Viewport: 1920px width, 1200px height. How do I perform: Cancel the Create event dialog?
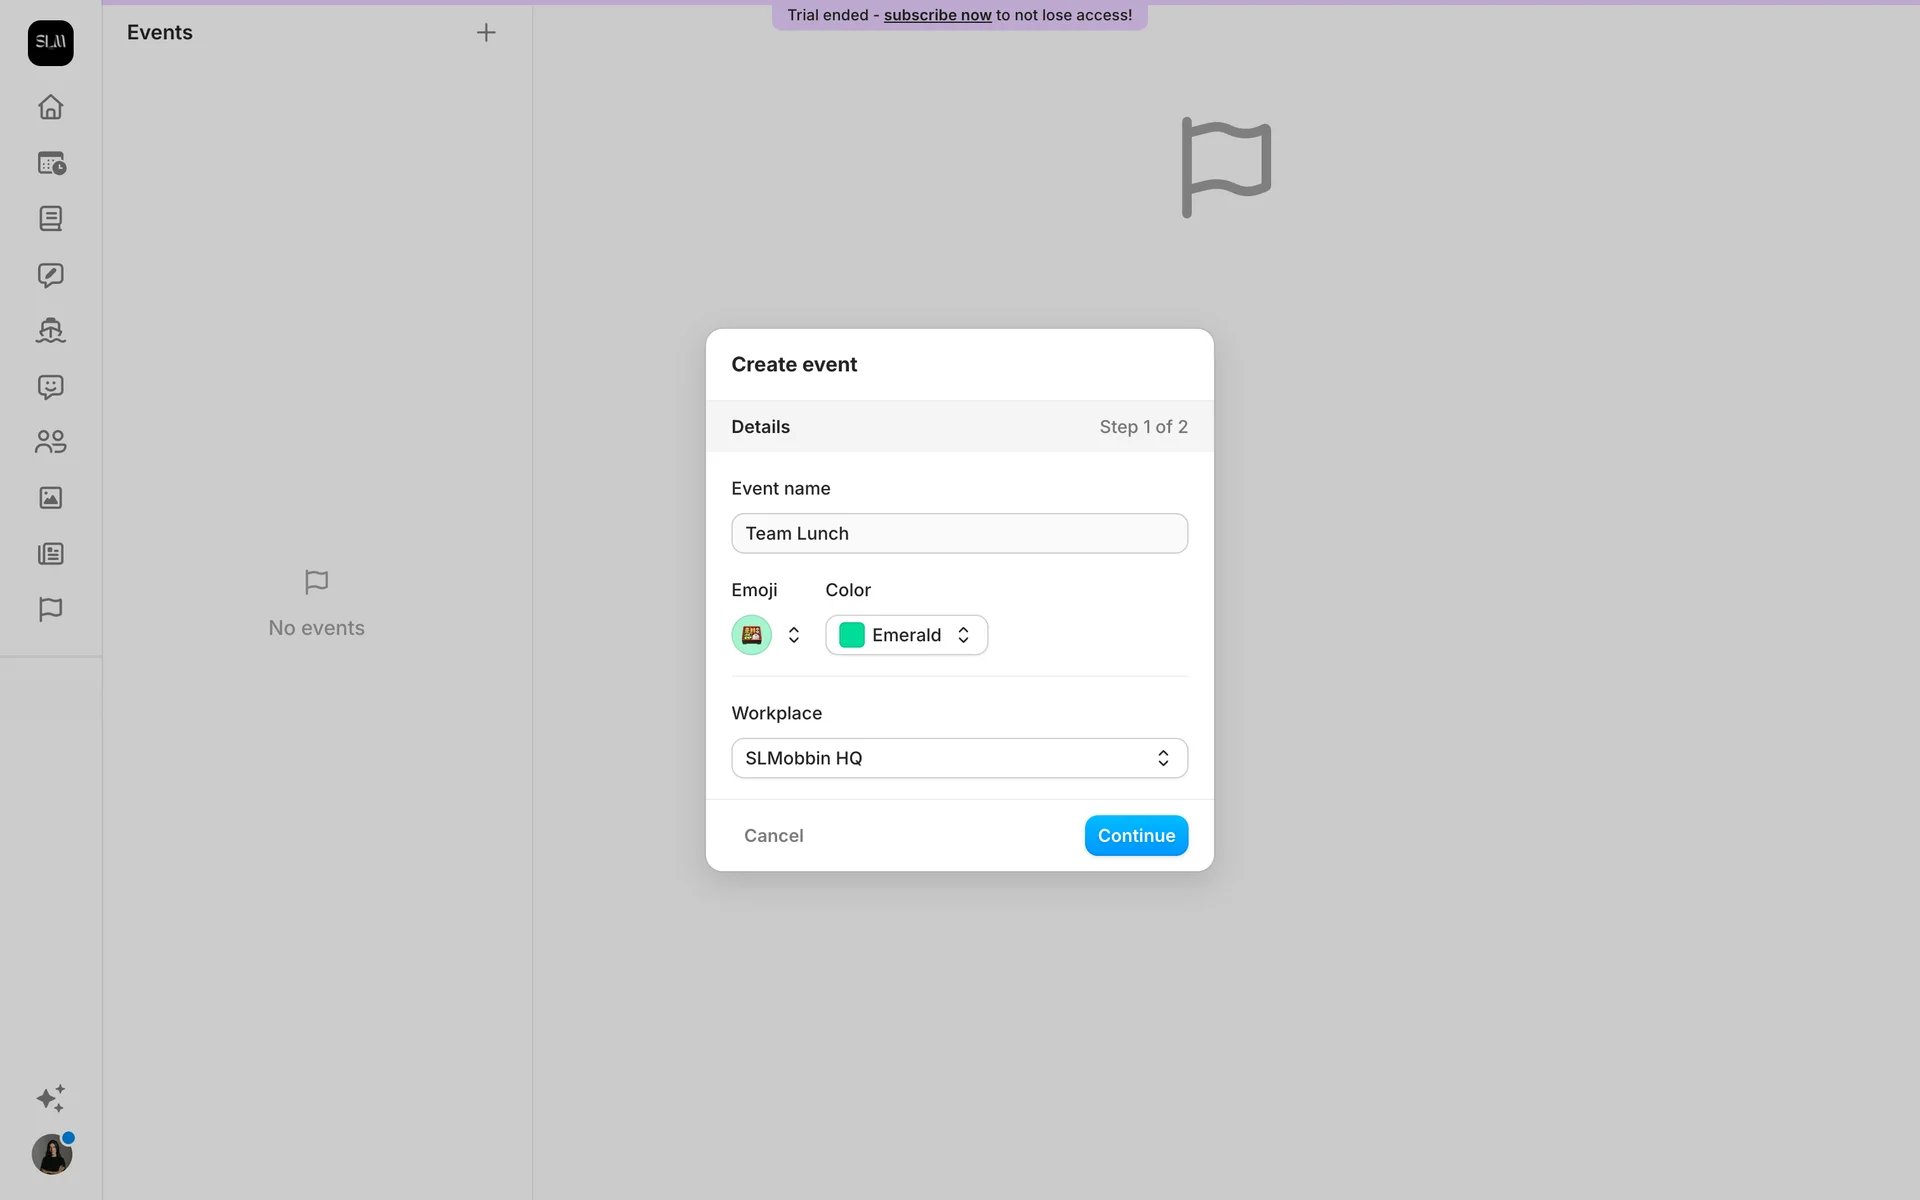point(773,836)
